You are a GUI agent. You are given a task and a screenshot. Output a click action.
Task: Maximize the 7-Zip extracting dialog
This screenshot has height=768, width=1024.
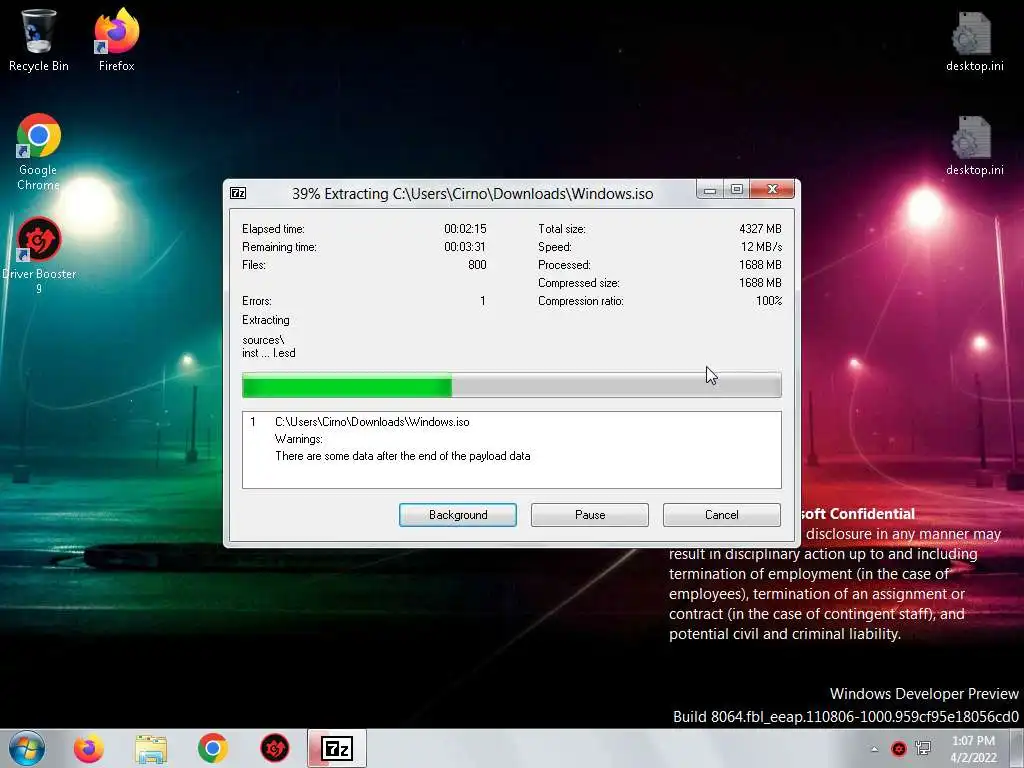pos(737,189)
